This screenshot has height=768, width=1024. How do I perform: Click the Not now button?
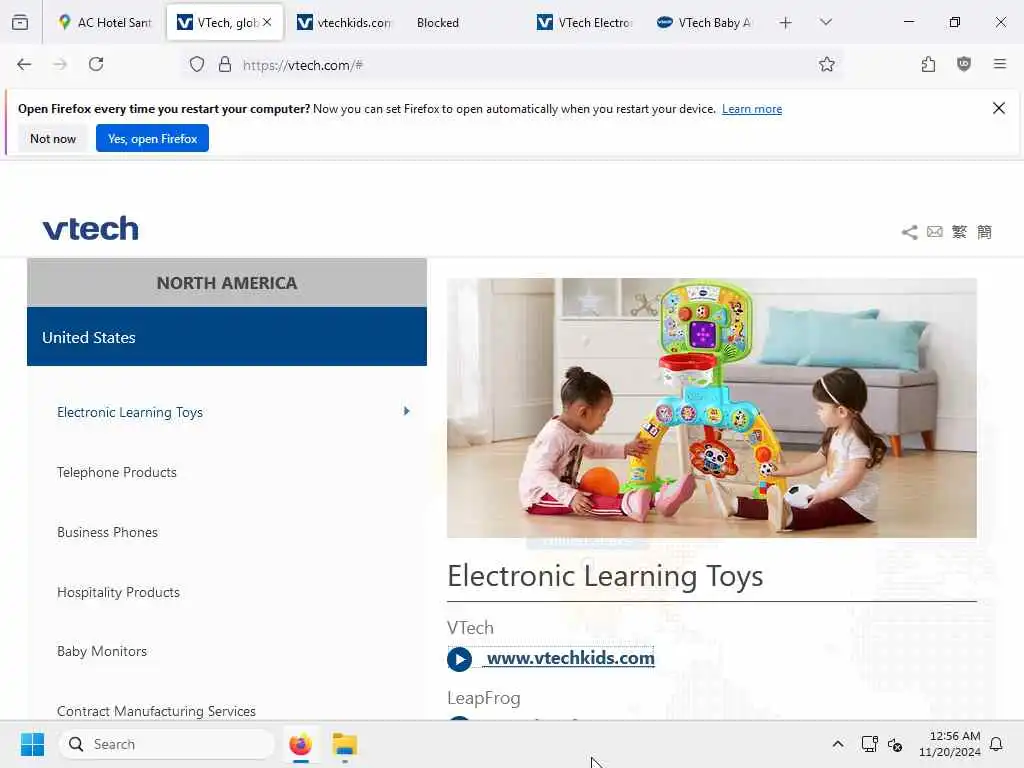tap(53, 138)
